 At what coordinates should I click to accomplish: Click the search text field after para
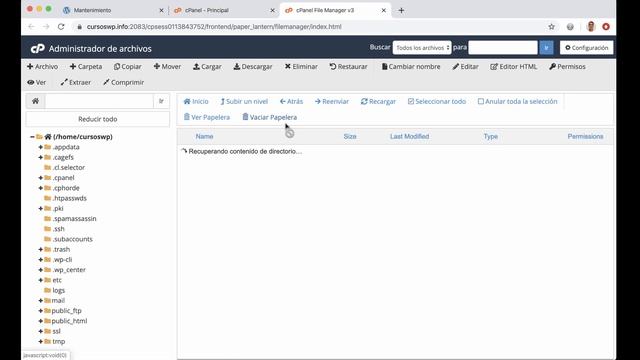pos(503,48)
